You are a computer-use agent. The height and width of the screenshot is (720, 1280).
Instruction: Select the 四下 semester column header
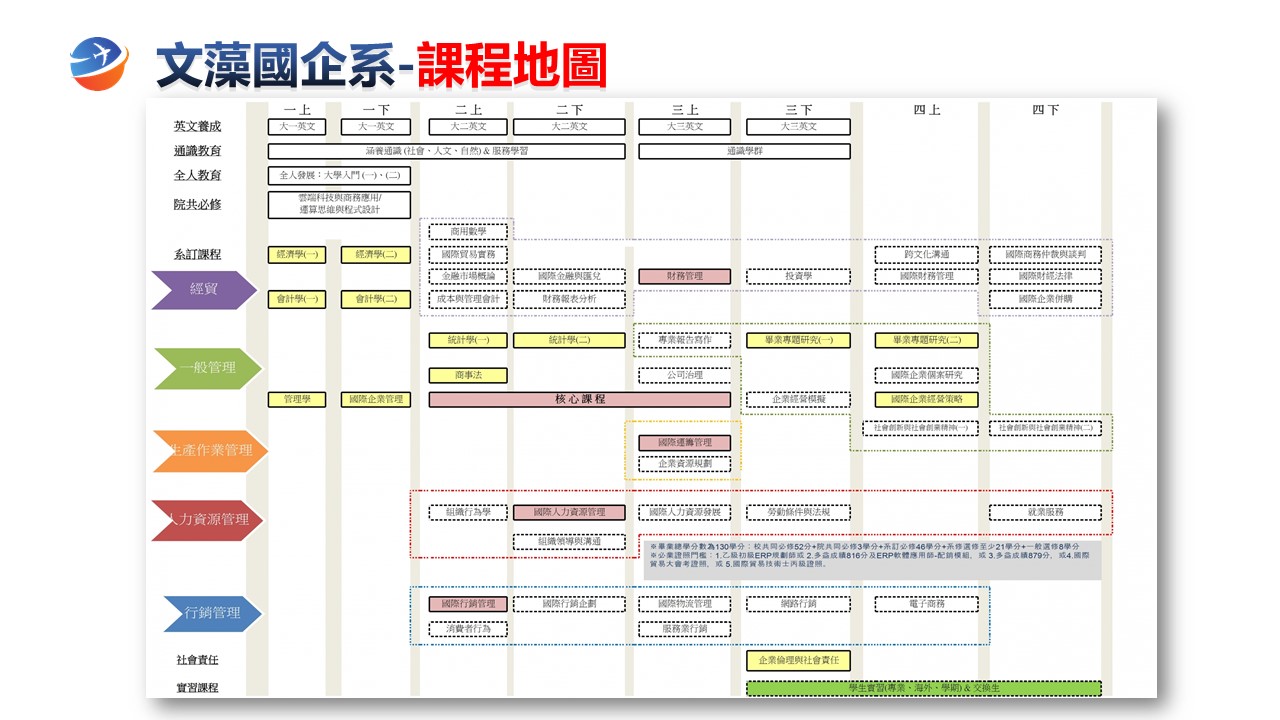pyautogui.click(x=1045, y=110)
